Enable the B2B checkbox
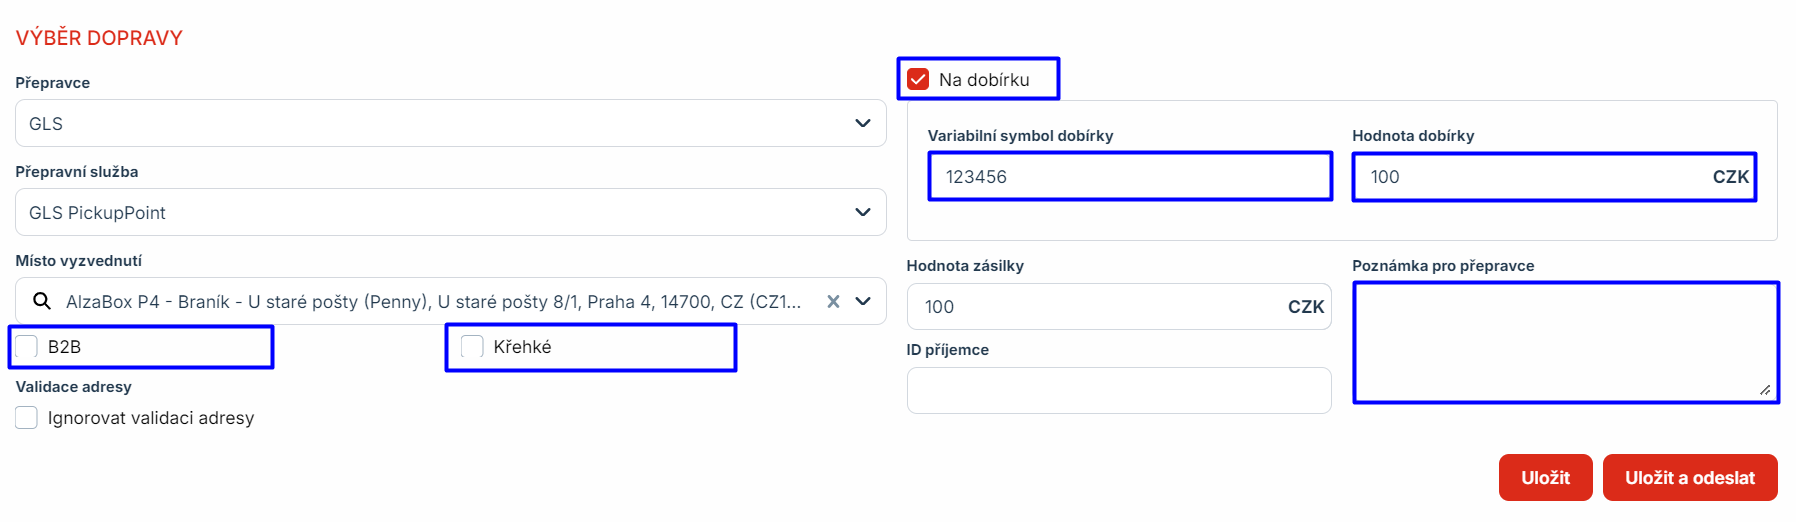Viewport: 1796px width, 522px height. (x=27, y=347)
